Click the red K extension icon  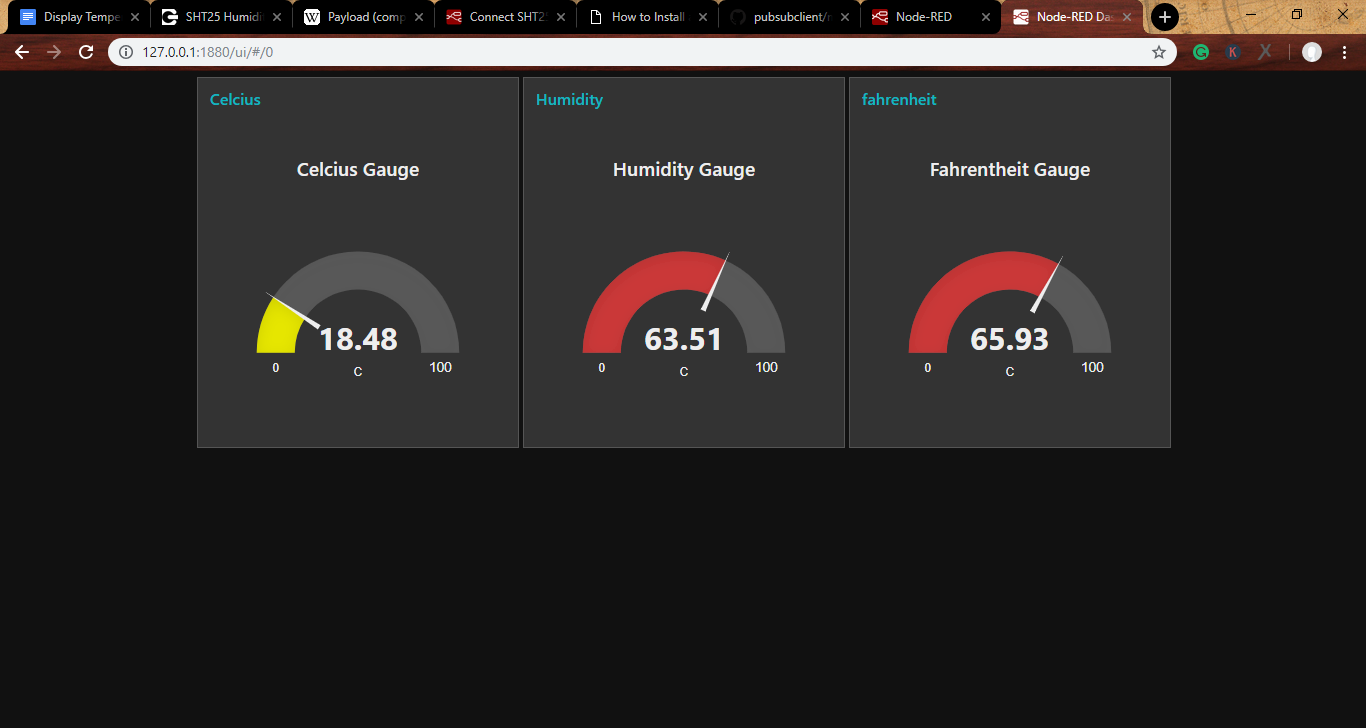[x=1232, y=51]
